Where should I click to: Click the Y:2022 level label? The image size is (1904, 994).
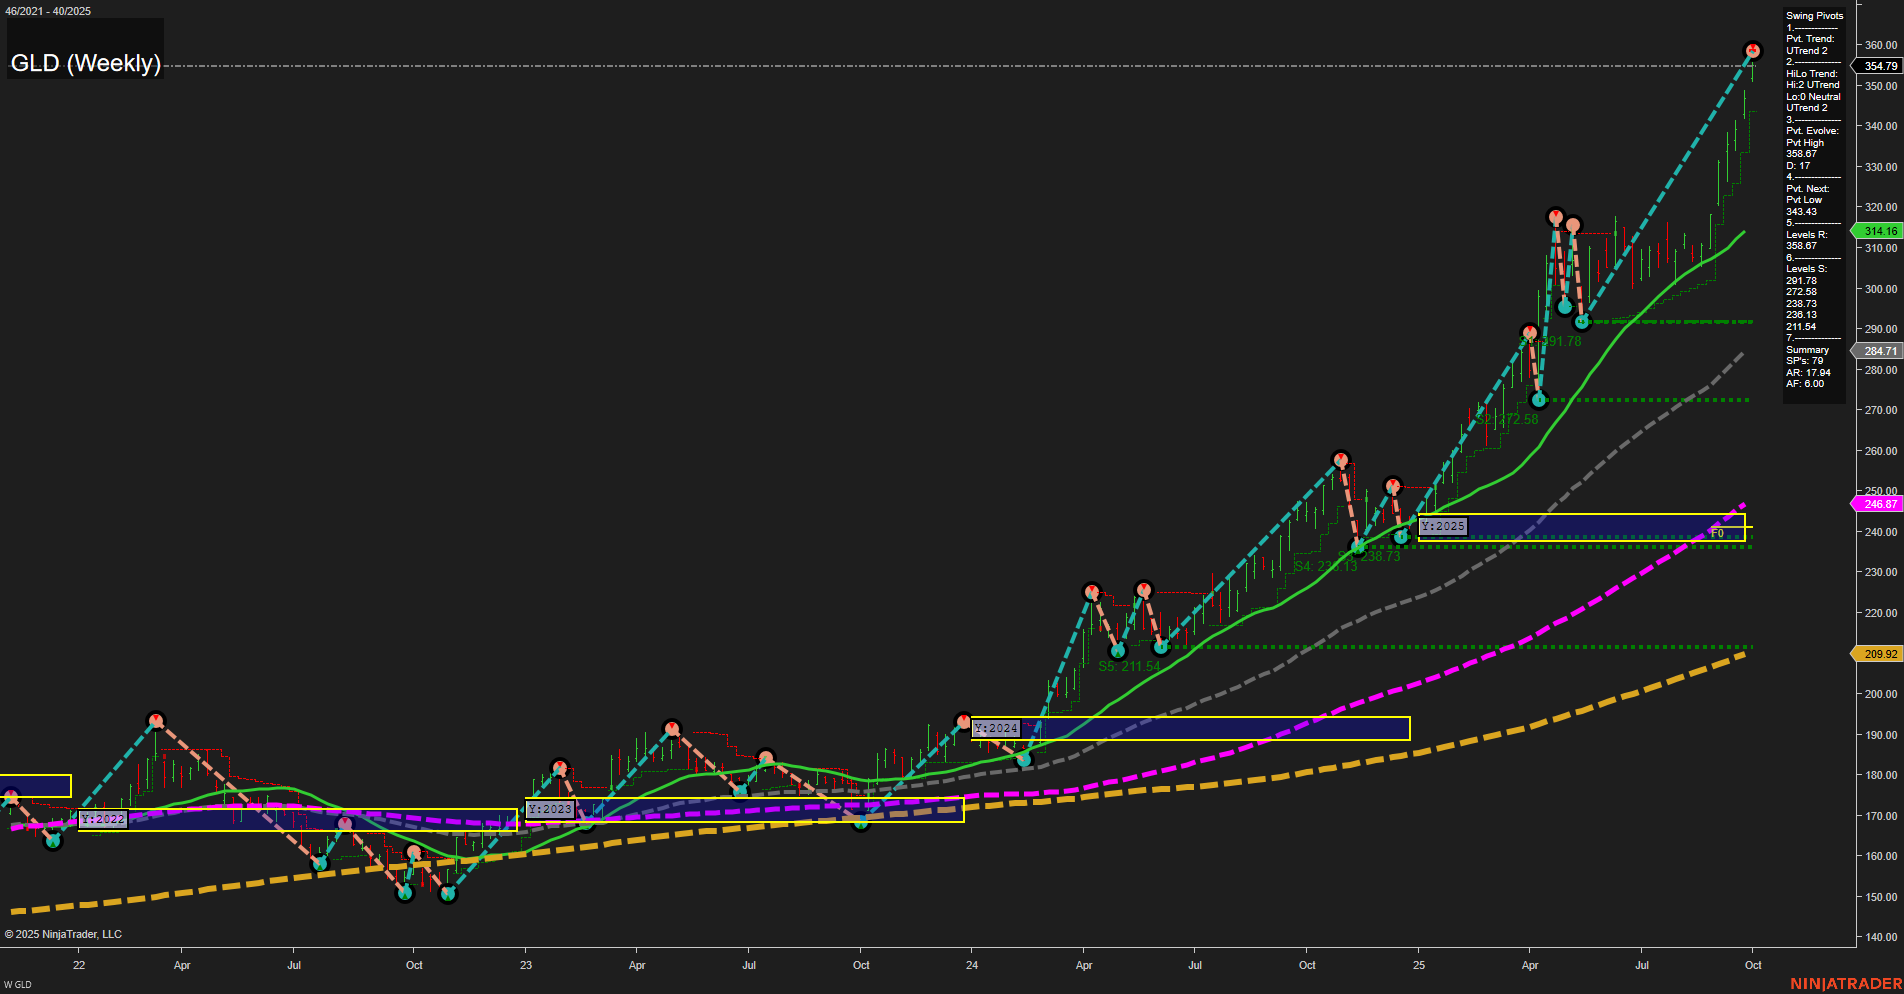[x=103, y=820]
